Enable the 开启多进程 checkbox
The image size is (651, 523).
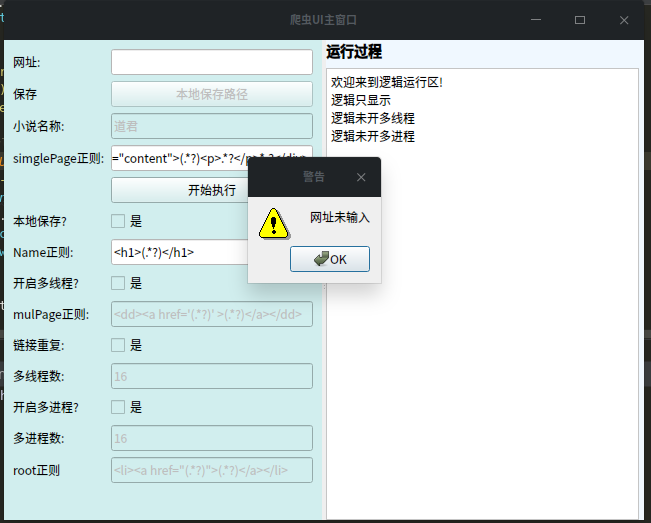tap(118, 407)
